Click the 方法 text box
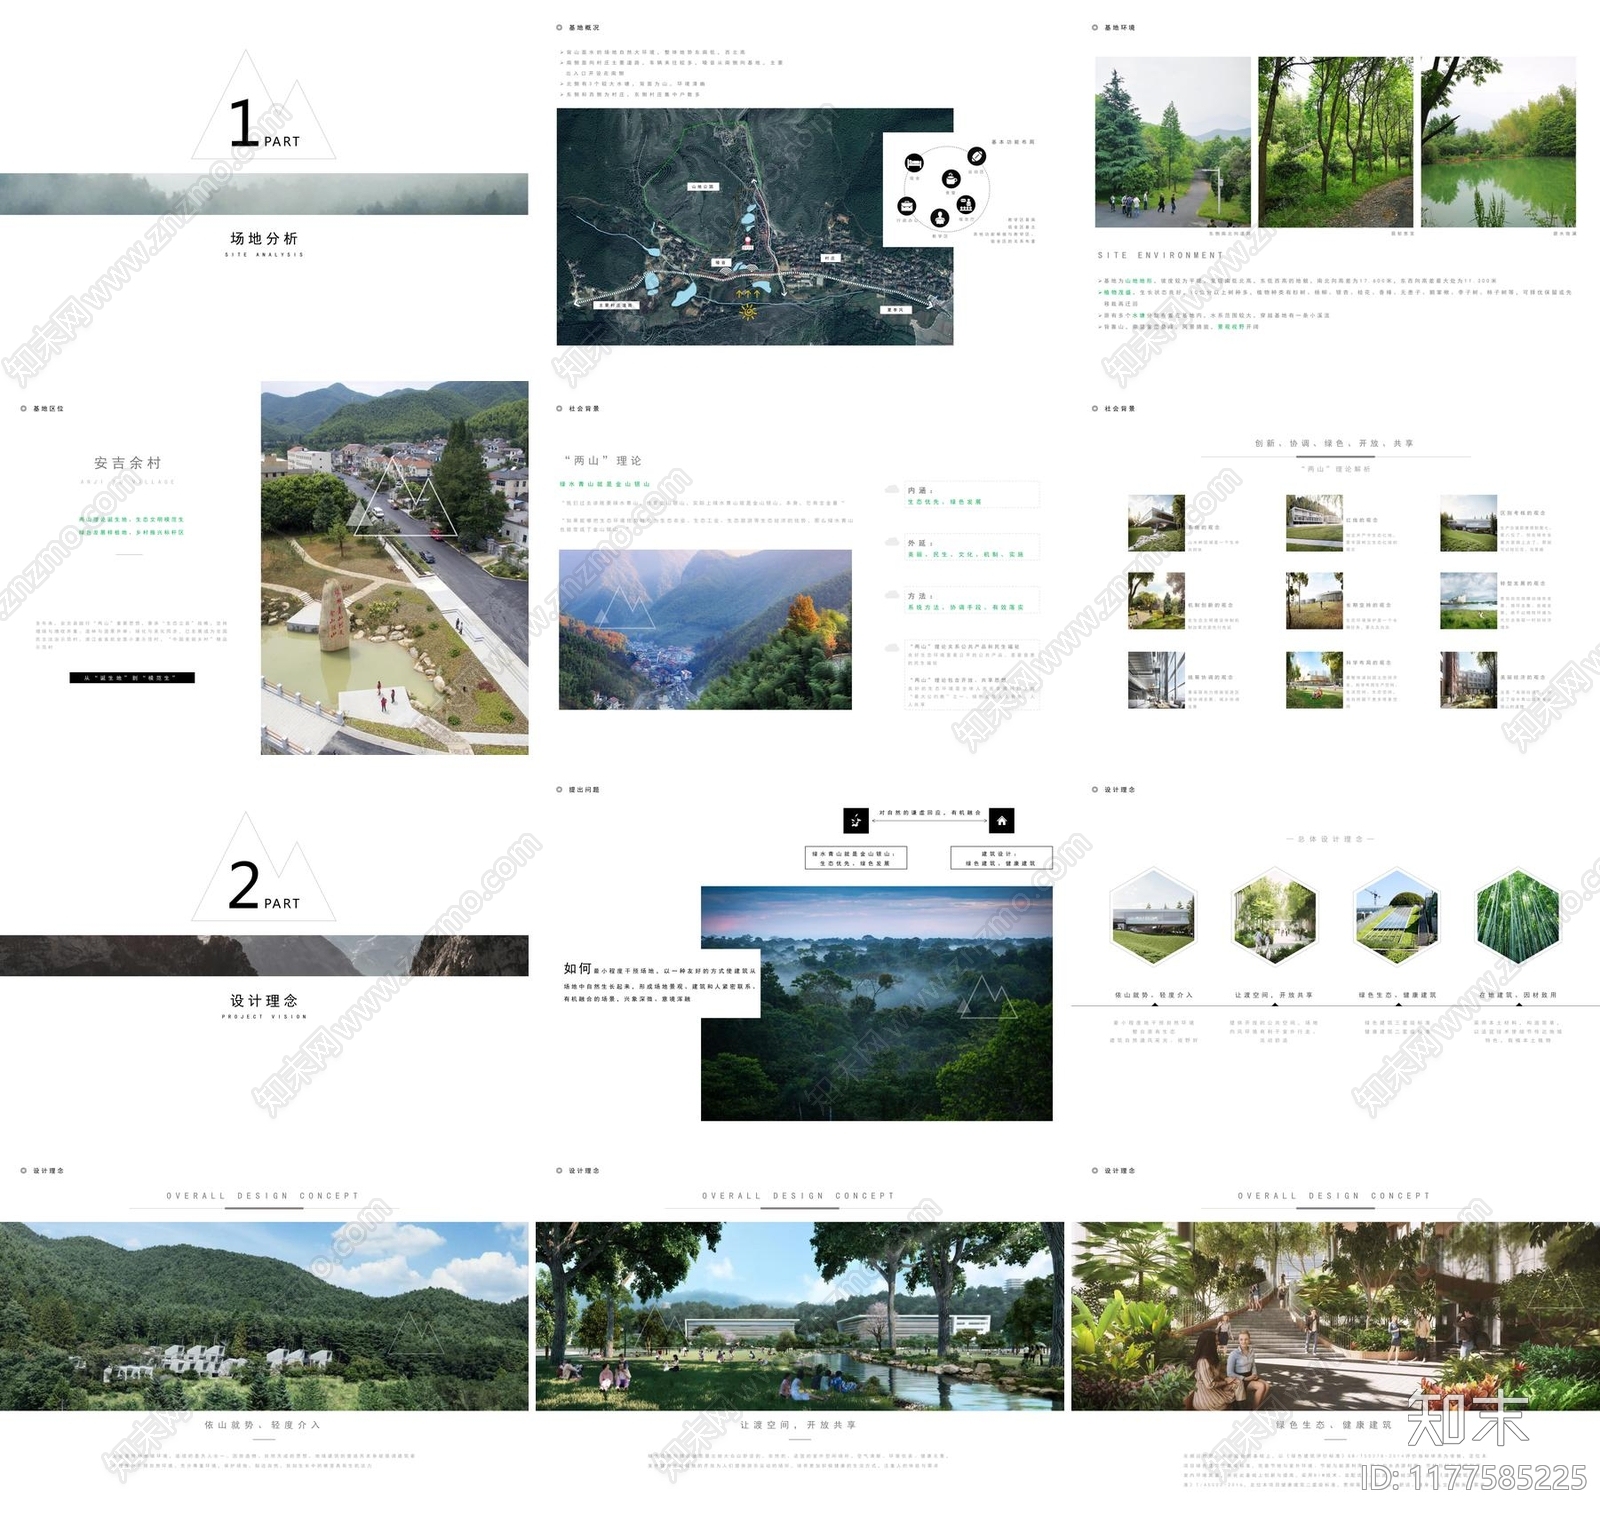The image size is (1600, 1517). tap(972, 601)
